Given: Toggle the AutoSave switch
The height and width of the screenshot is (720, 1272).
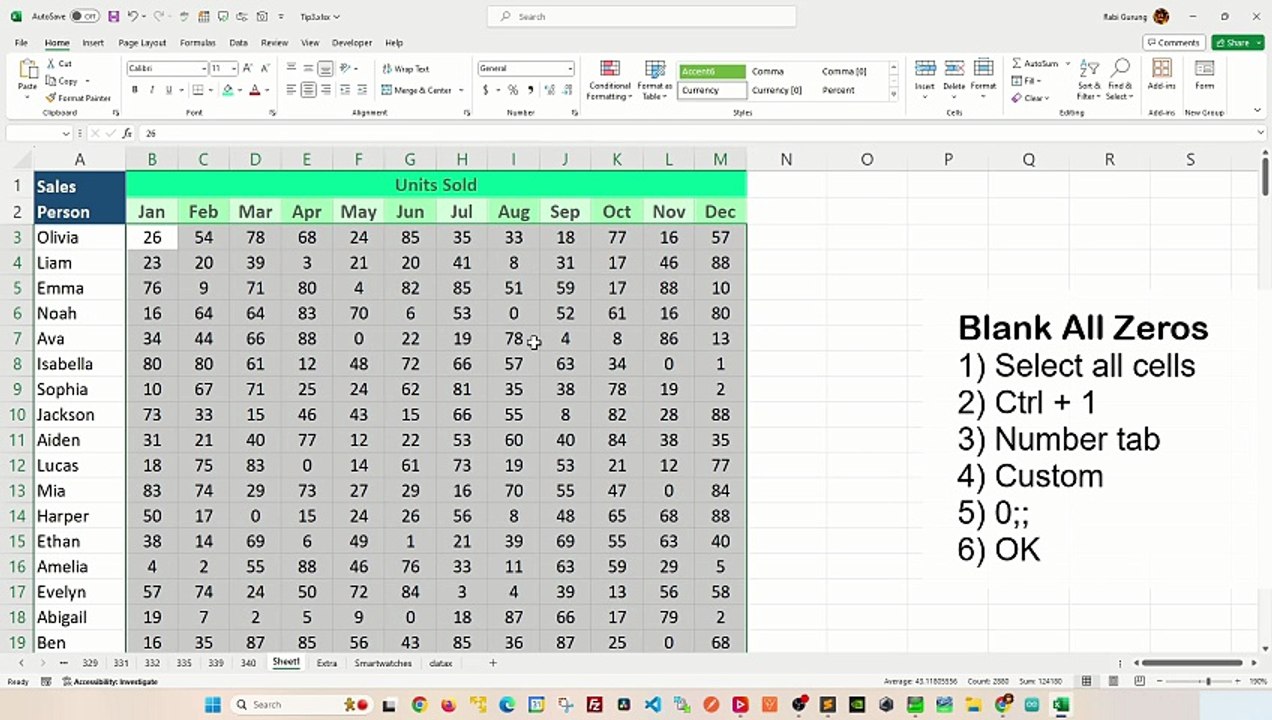Looking at the screenshot, I should [x=84, y=16].
